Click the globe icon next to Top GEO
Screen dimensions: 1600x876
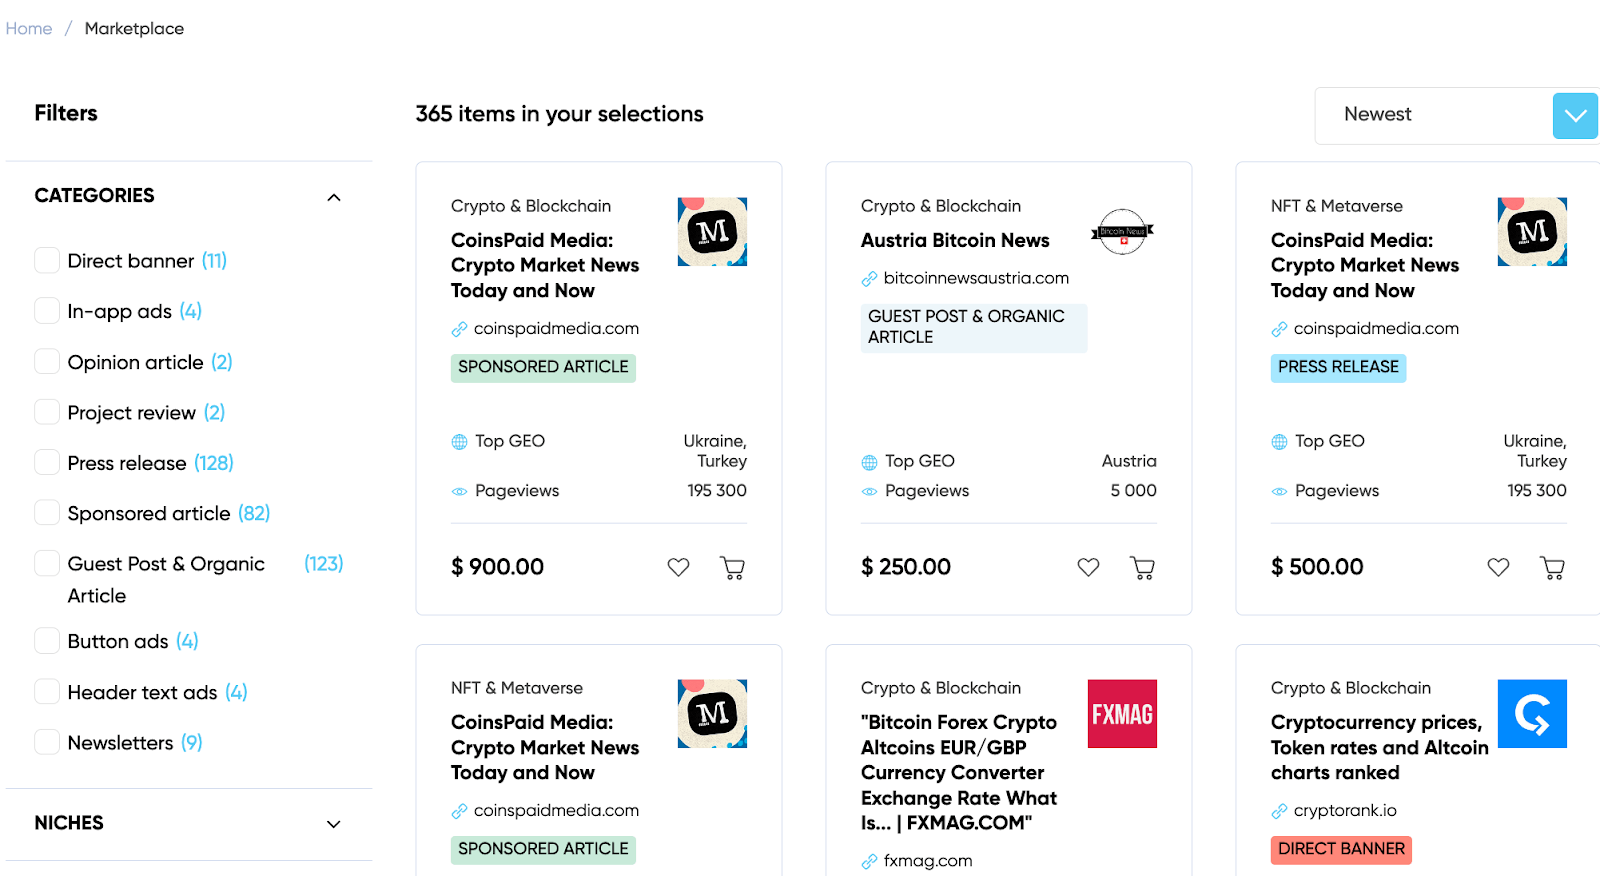pyautogui.click(x=460, y=441)
